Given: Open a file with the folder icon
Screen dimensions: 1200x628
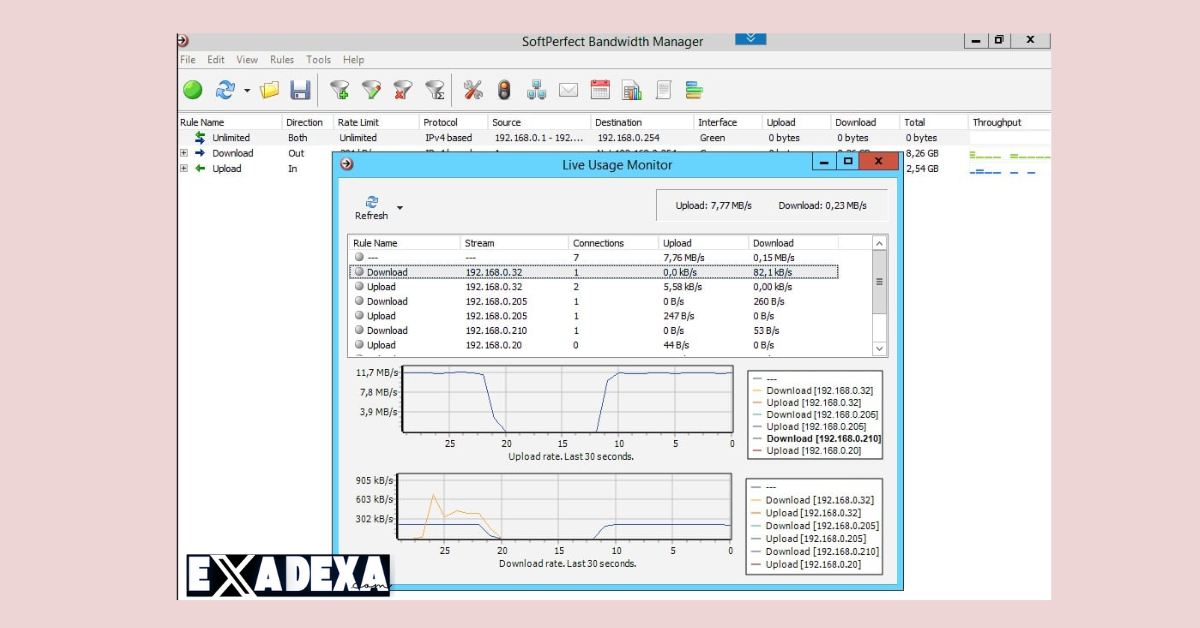Looking at the screenshot, I should click(x=268, y=89).
